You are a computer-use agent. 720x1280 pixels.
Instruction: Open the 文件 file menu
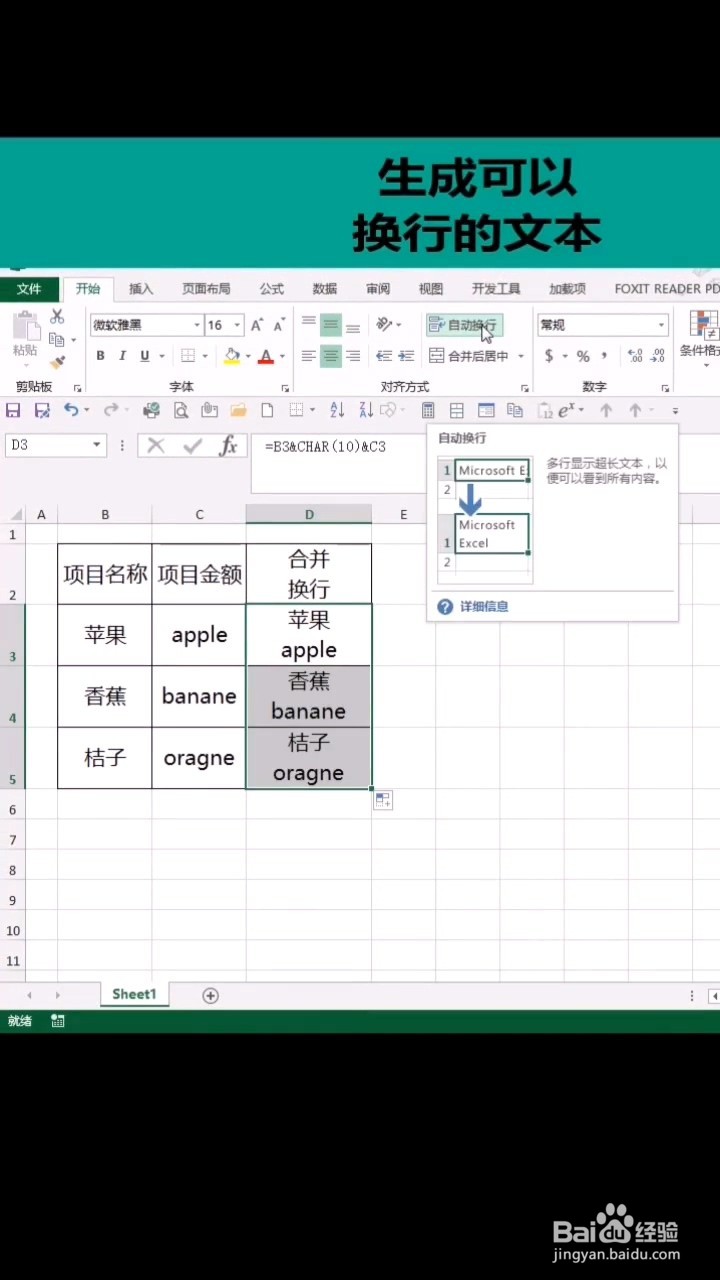click(29, 289)
